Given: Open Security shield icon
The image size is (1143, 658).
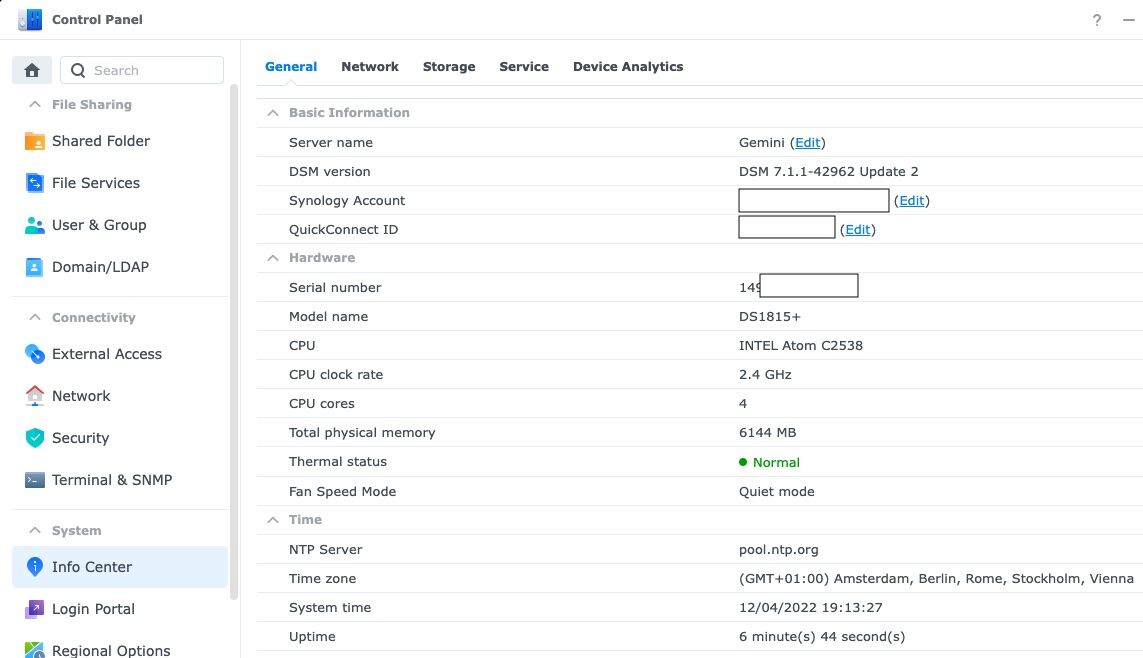Looking at the screenshot, I should (x=34, y=438).
